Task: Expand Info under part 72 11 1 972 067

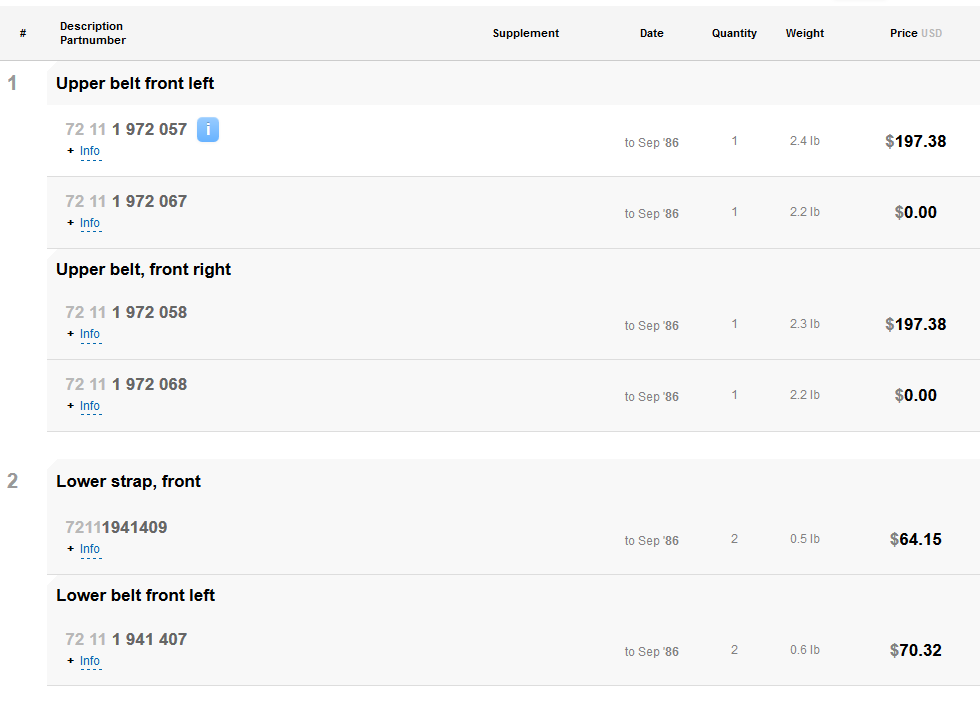Action: 90,223
